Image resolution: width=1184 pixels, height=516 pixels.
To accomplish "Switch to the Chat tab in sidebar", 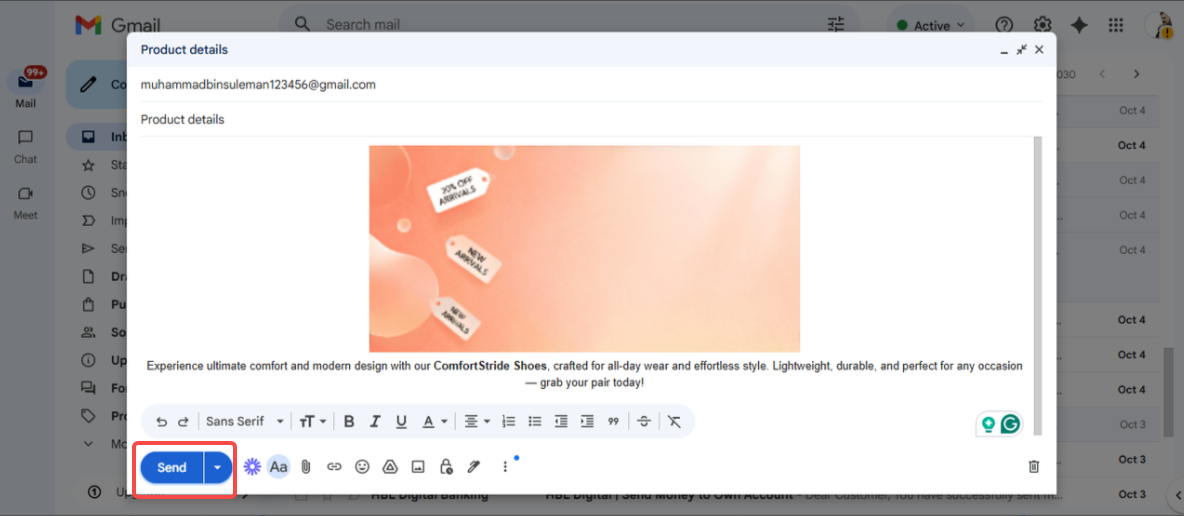I will click(x=25, y=146).
